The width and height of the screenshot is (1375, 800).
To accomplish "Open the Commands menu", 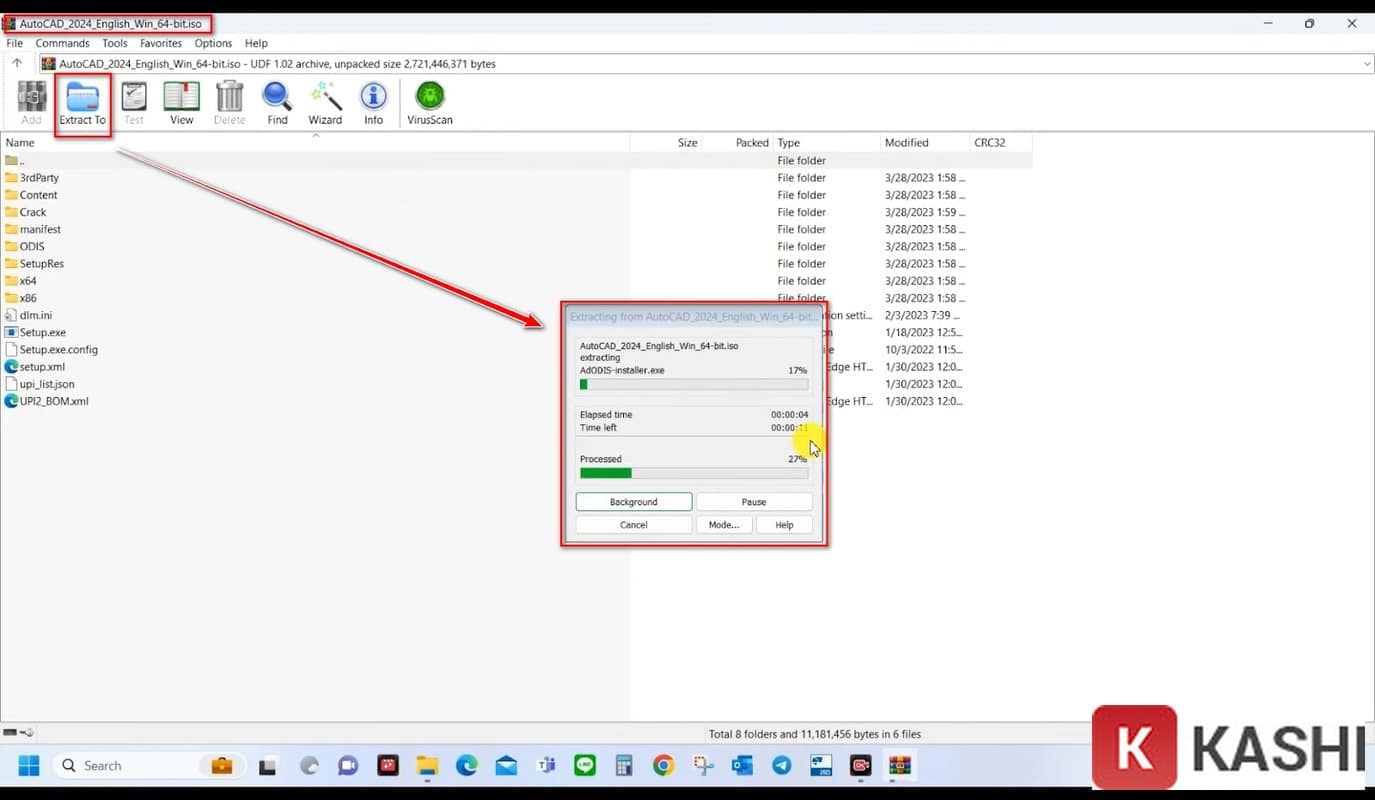I will (62, 44).
